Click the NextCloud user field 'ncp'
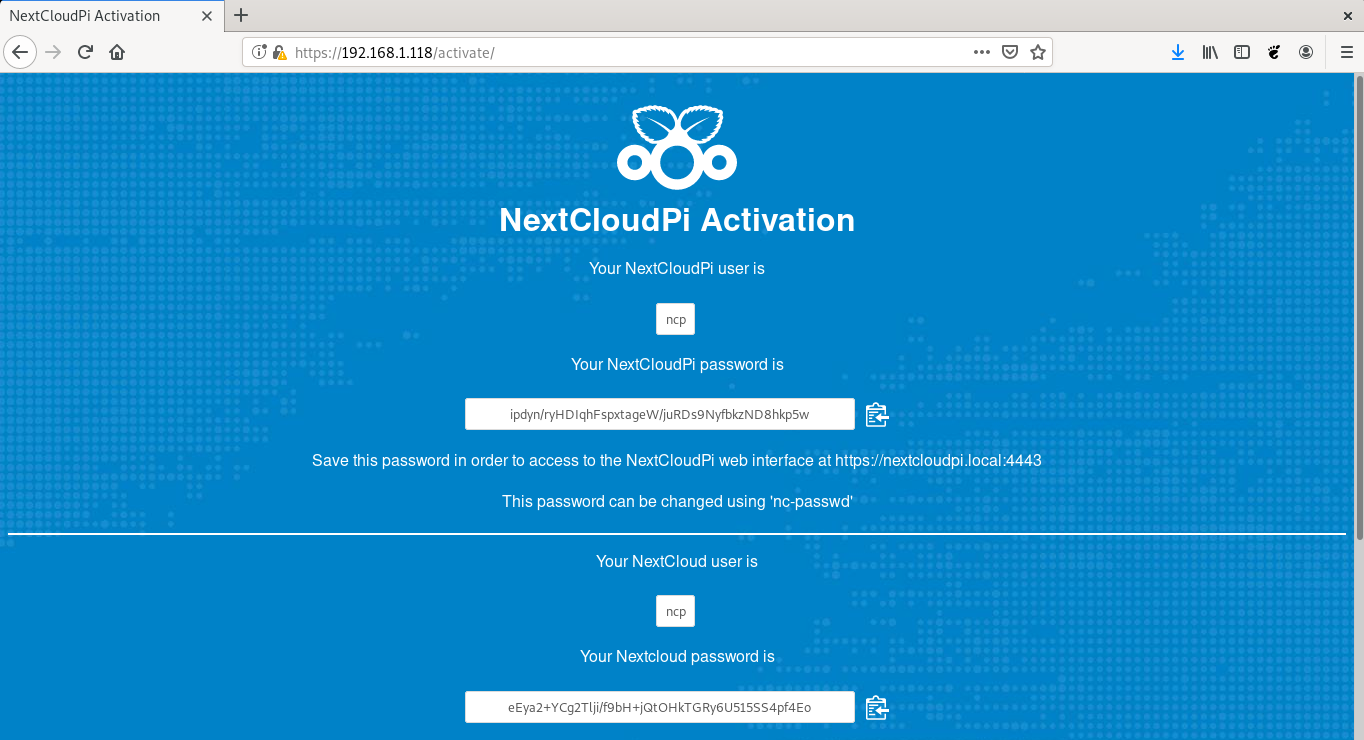Image resolution: width=1364 pixels, height=740 pixels. (x=676, y=611)
